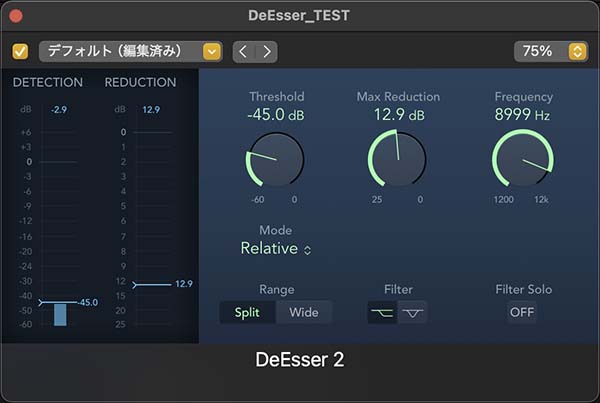Screen dimensions: 600x403
Task: Toggle Filter Solo OFF button
Action: pos(522,313)
